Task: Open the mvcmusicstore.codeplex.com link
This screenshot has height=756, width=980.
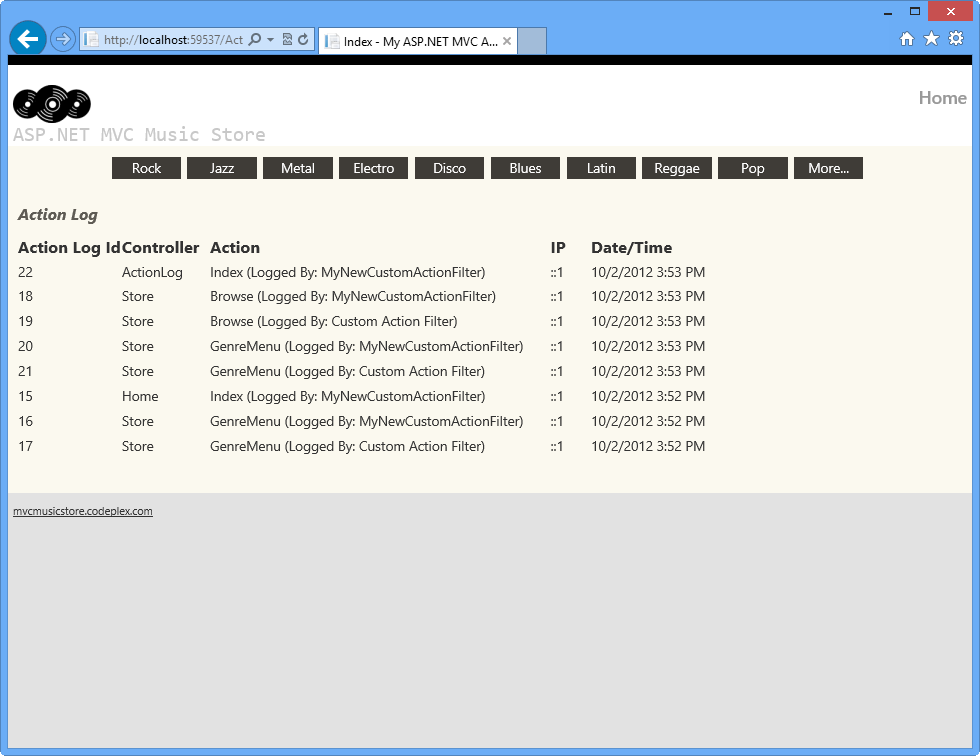Action: (x=83, y=511)
